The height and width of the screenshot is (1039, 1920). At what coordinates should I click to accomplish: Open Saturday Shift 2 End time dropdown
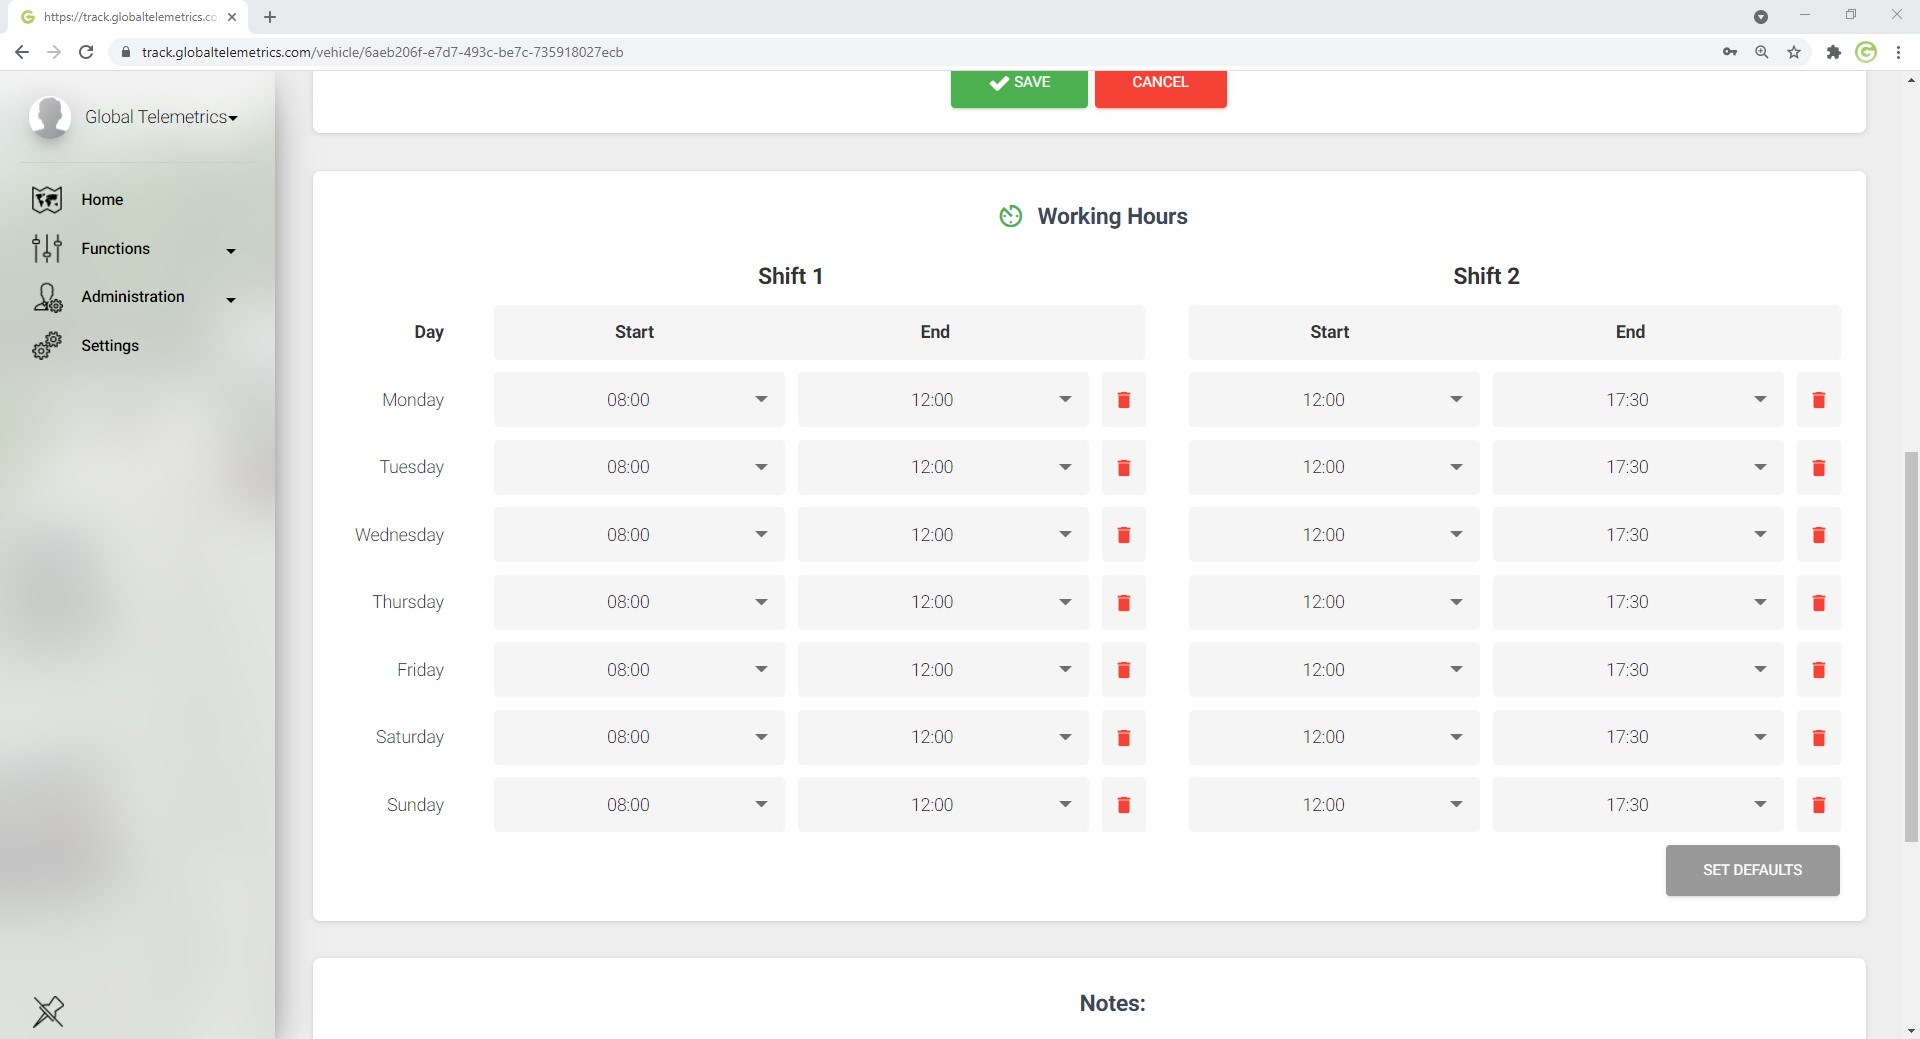pos(1637,737)
